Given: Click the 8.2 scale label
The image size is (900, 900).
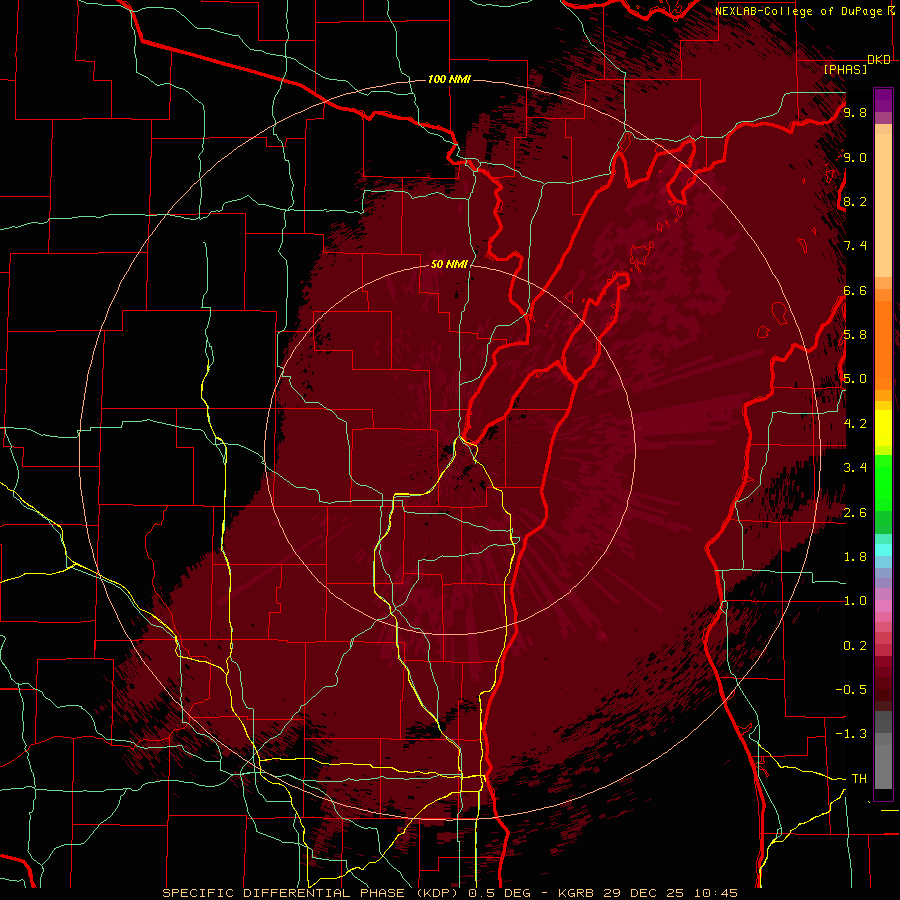Looking at the screenshot, I should click(x=855, y=201).
